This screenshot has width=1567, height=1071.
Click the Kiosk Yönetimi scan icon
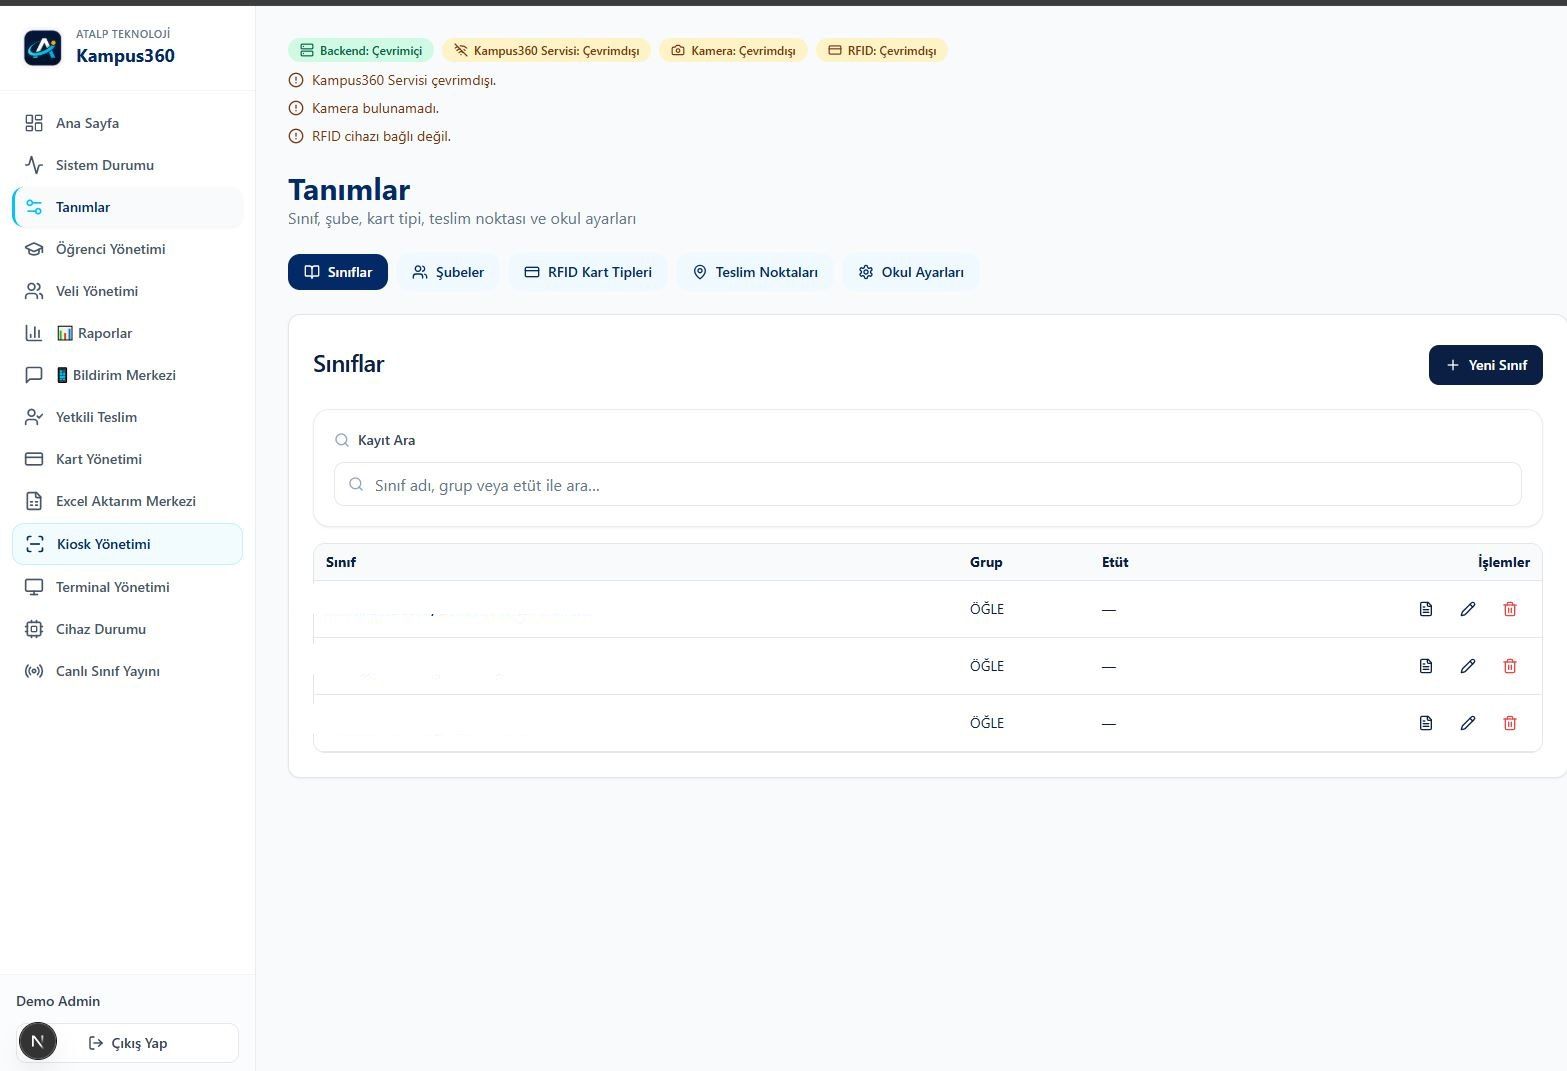coord(35,544)
